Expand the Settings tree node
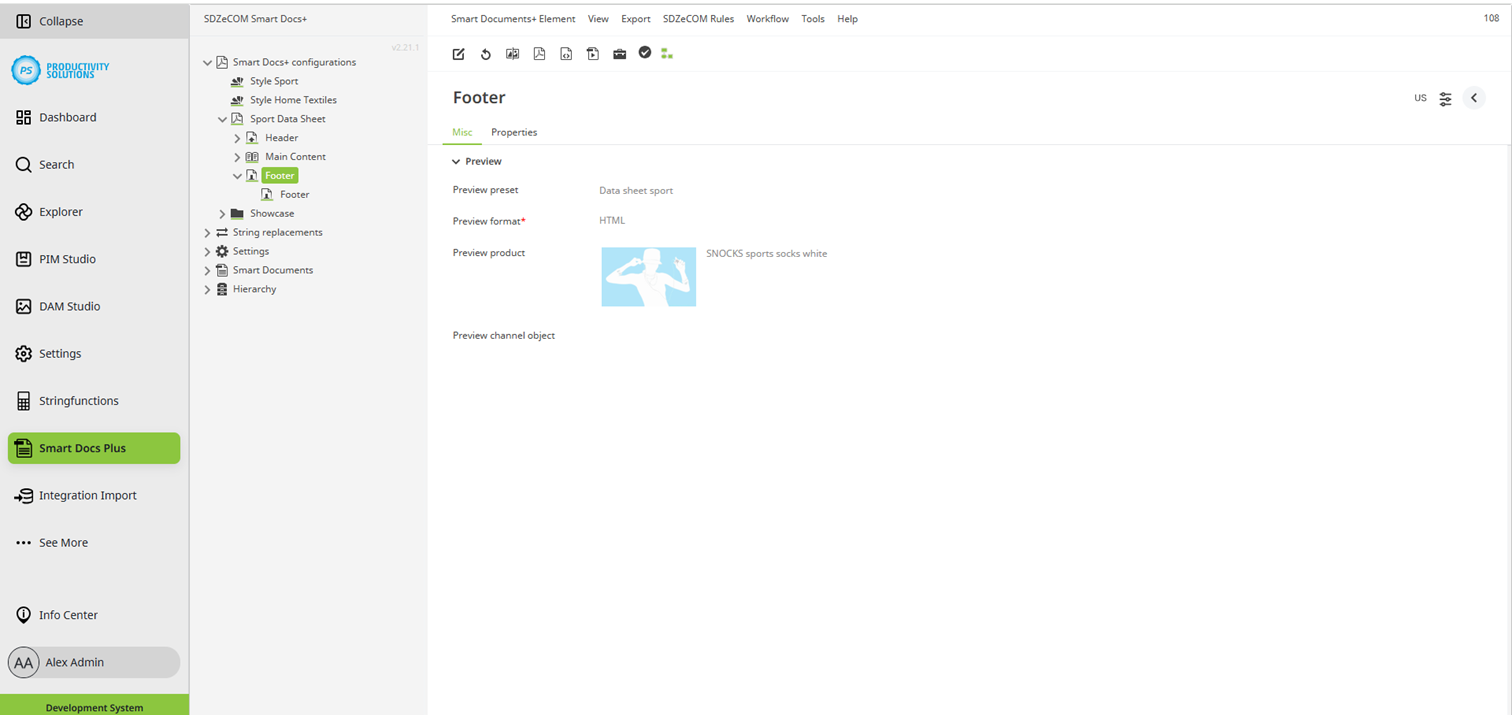This screenshot has height=715, width=1512. click(x=207, y=252)
